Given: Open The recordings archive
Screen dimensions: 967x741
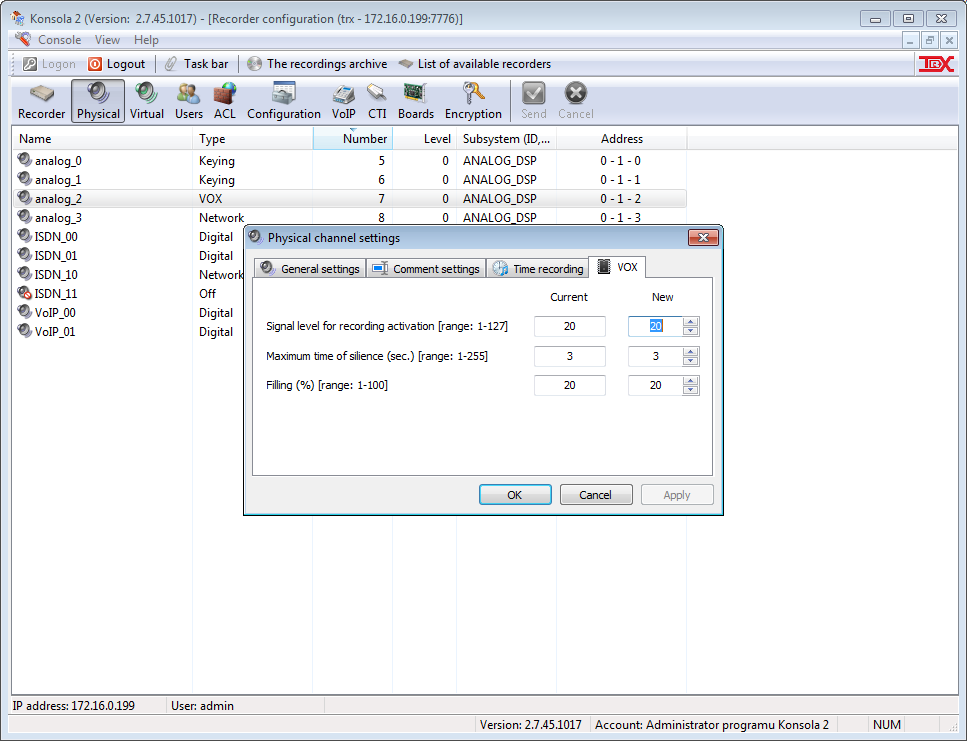Looking at the screenshot, I should tap(317, 64).
